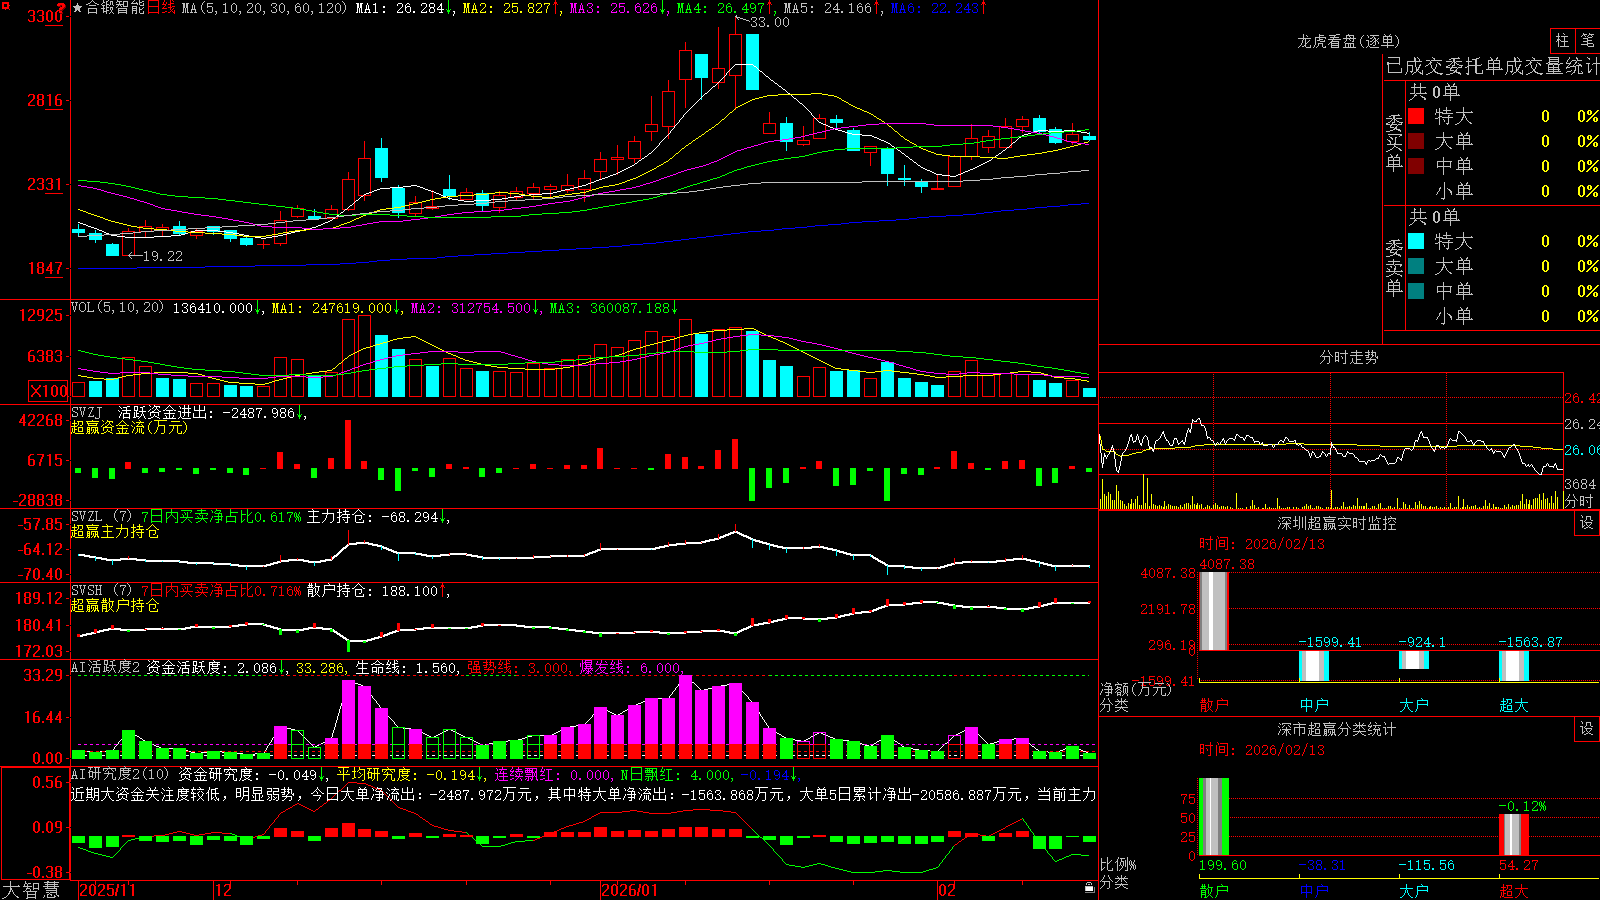
Task: Click the 02 month marker on the timeline
Action: 947,890
